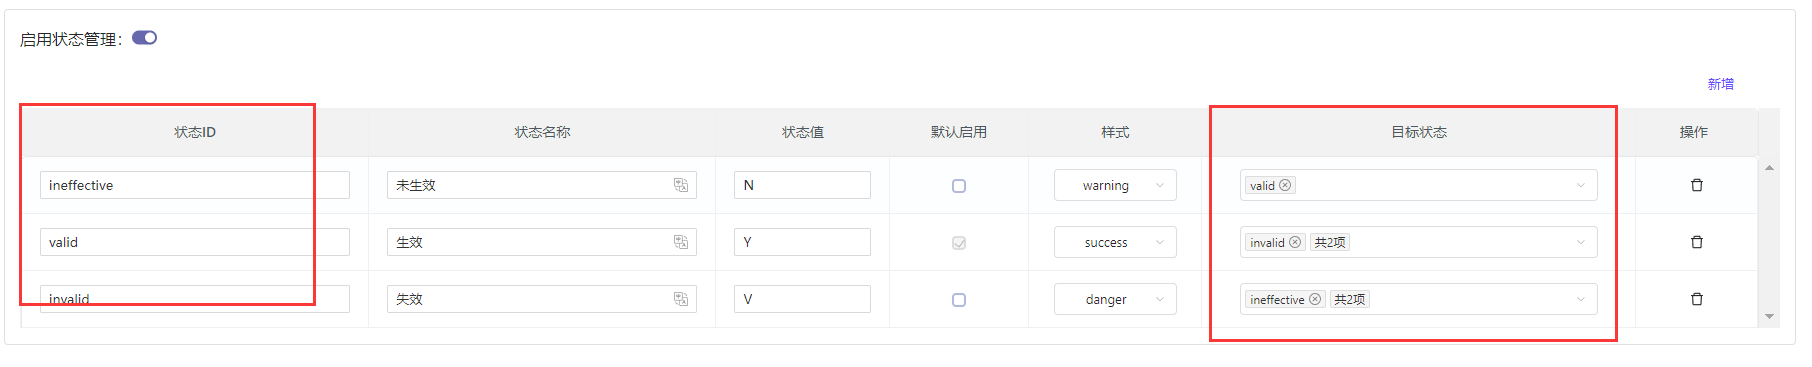This screenshot has width=1812, height=367.
Task: Open the warning style dropdown
Action: (x=1115, y=185)
